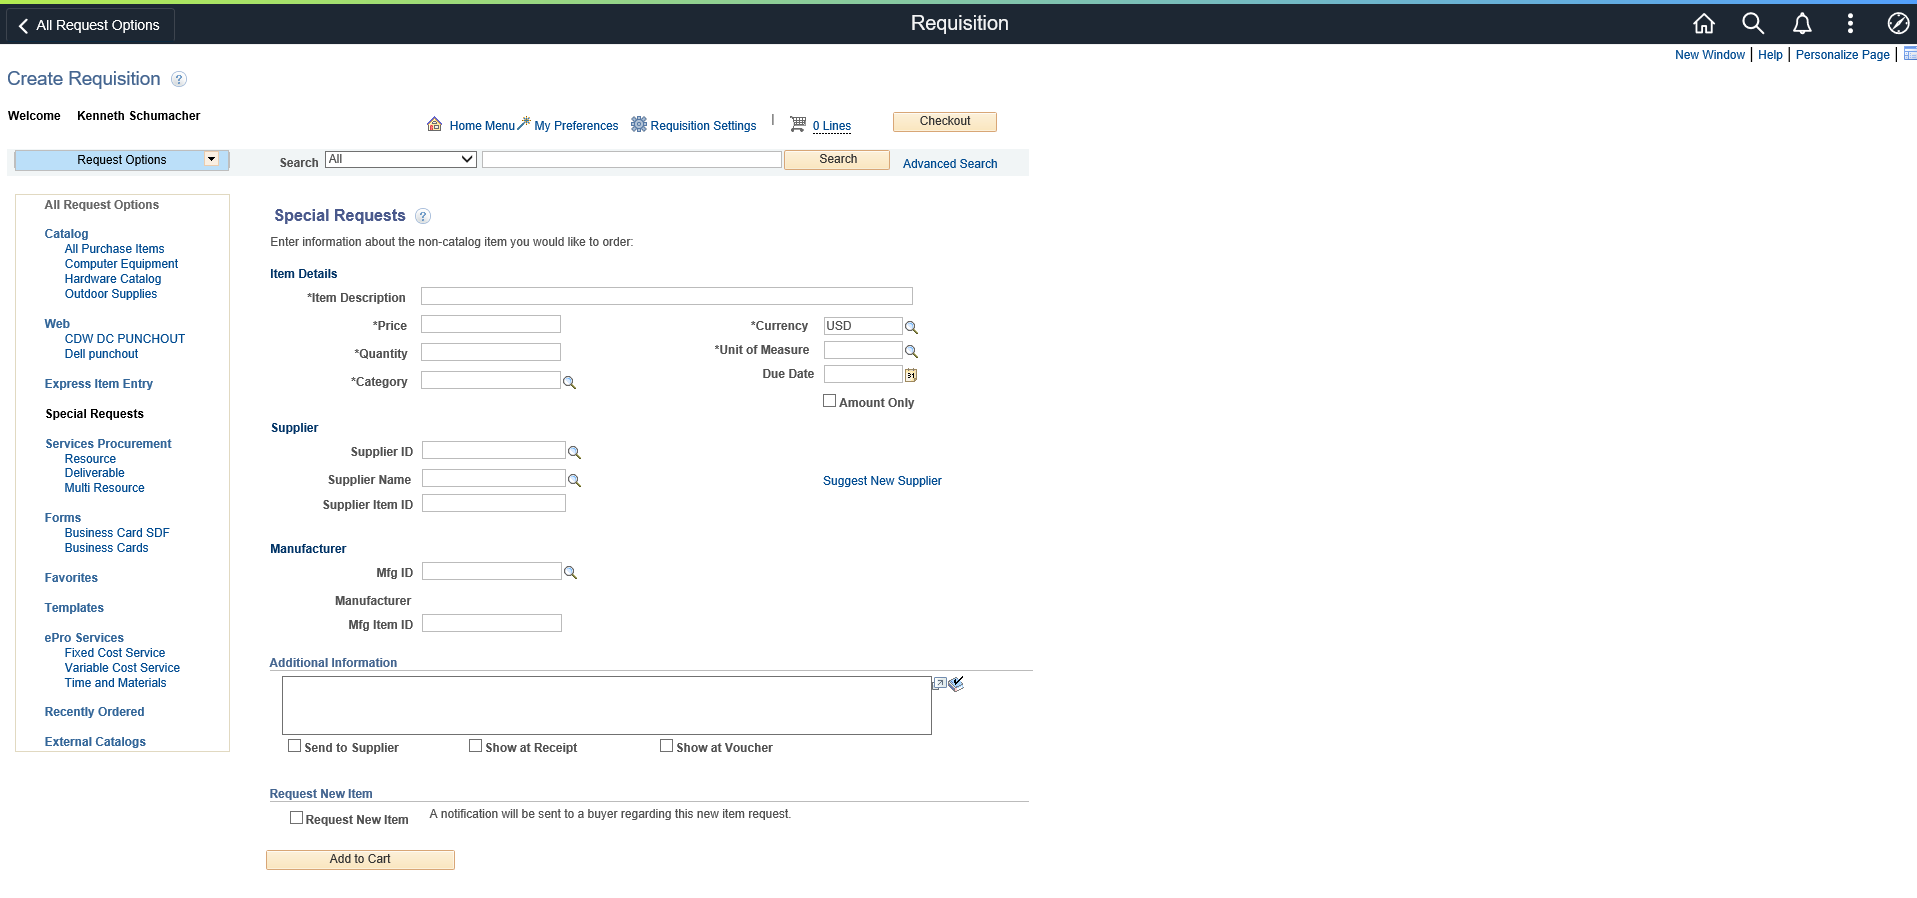
Task: Open the Search category All dropdown
Action: [x=400, y=159]
